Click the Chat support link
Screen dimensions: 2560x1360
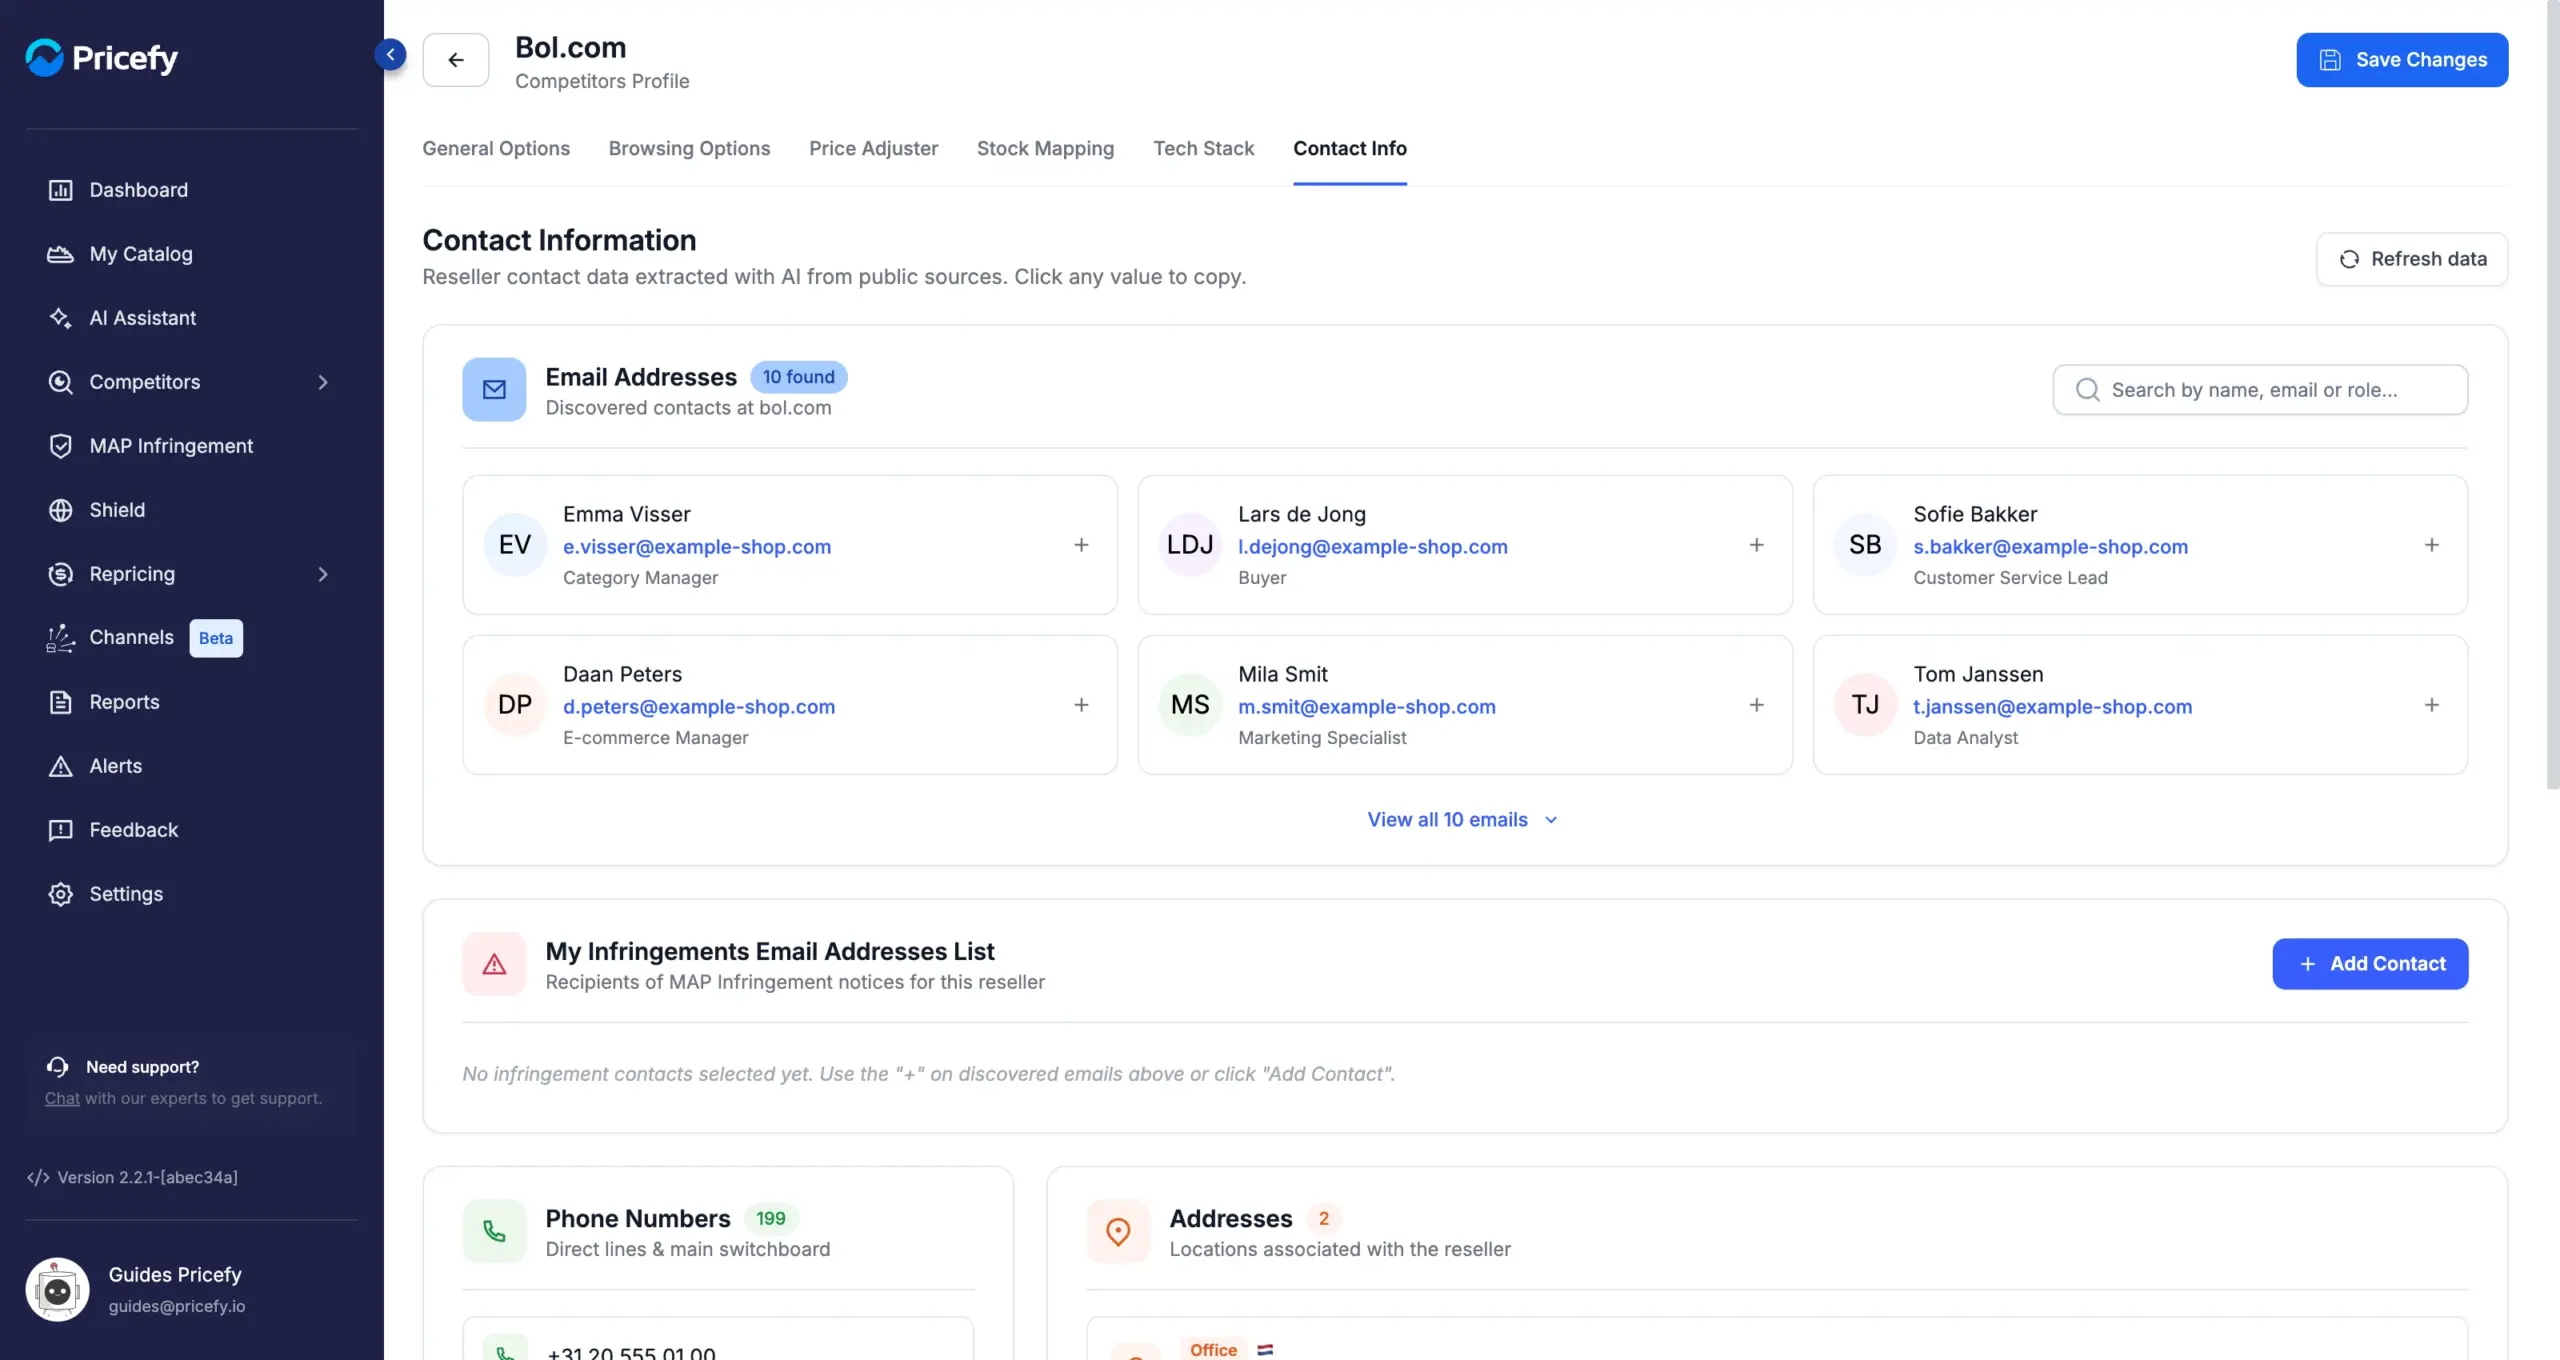[62, 1098]
